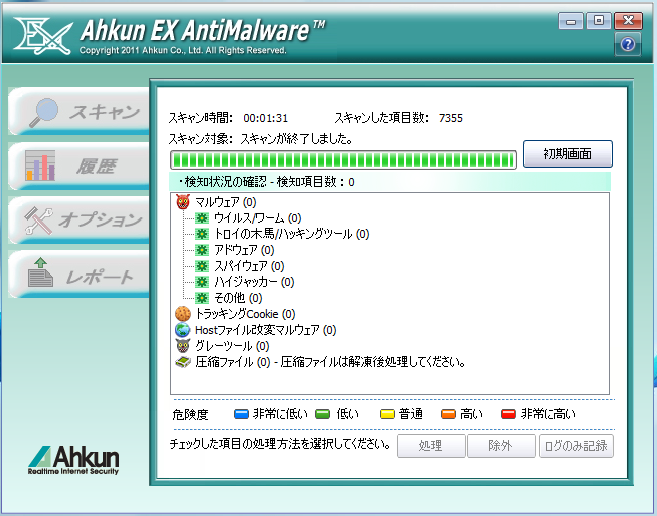
Task: Click the green icon beside その他
Action: (x=202, y=298)
